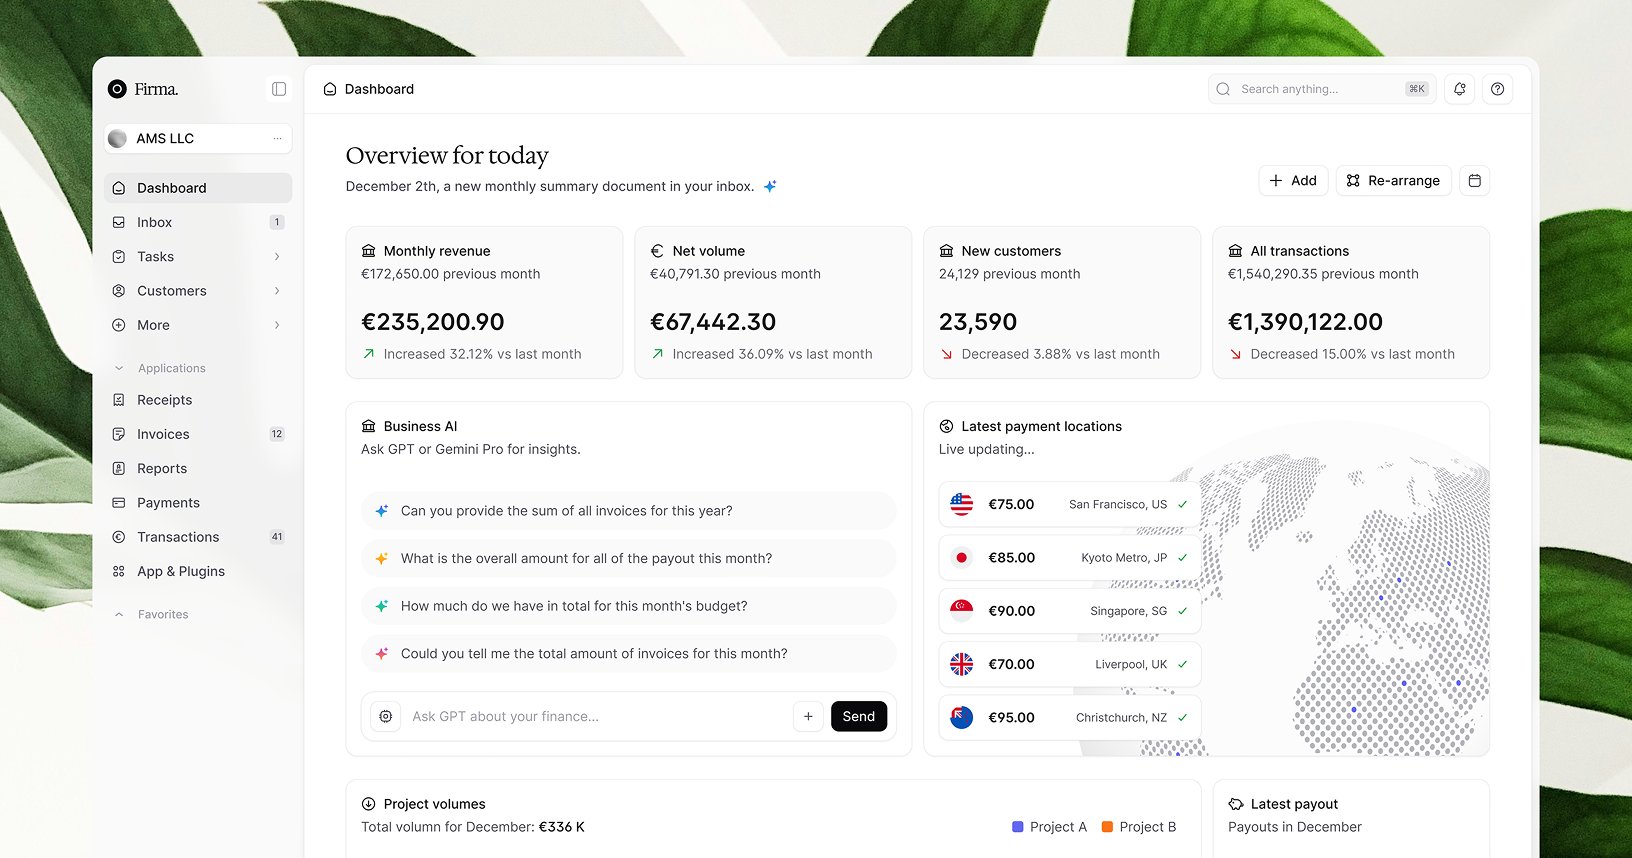Click the Kyoto Metro, JP location label

pyautogui.click(x=1124, y=558)
